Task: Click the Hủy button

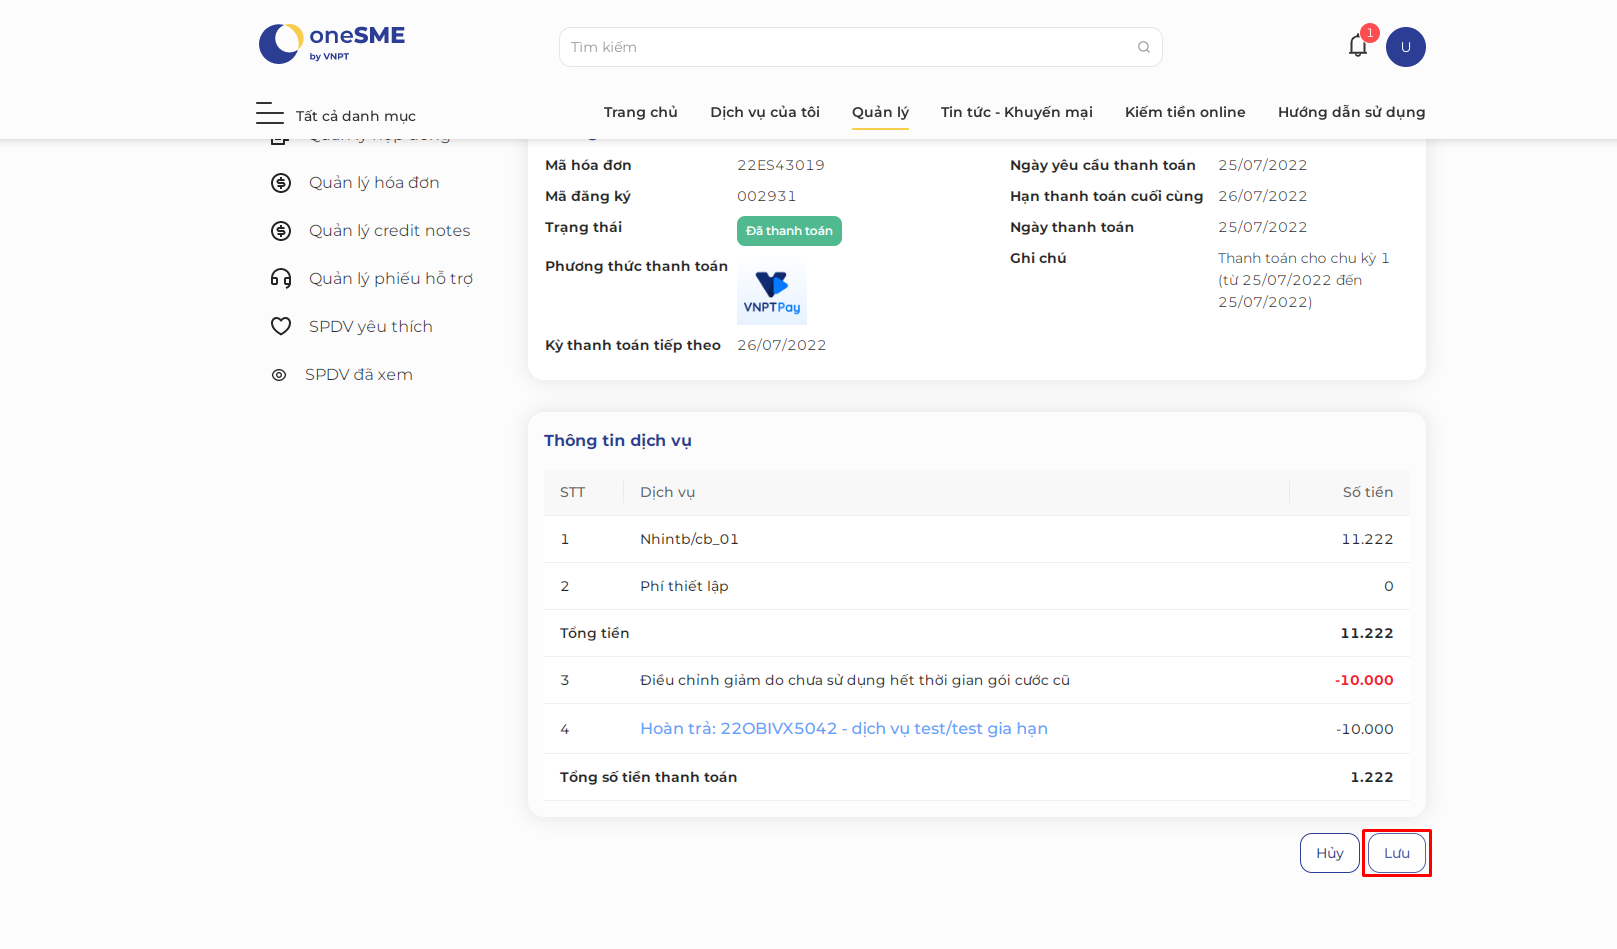Action: point(1330,853)
